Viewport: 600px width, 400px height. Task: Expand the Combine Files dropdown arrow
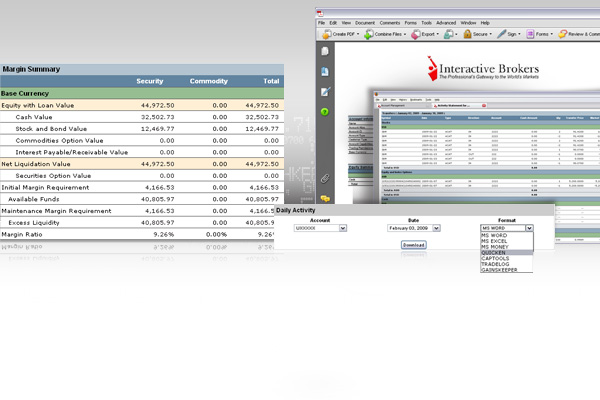[405, 34]
